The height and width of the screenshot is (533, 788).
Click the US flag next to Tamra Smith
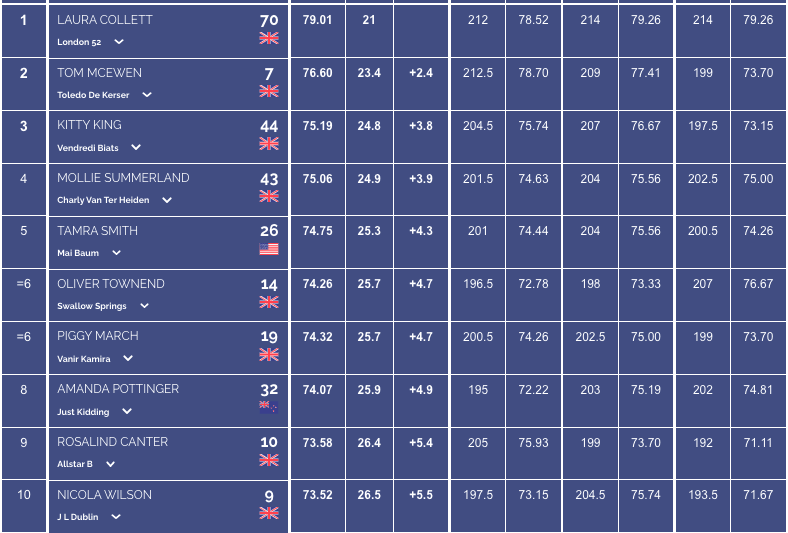[269, 249]
